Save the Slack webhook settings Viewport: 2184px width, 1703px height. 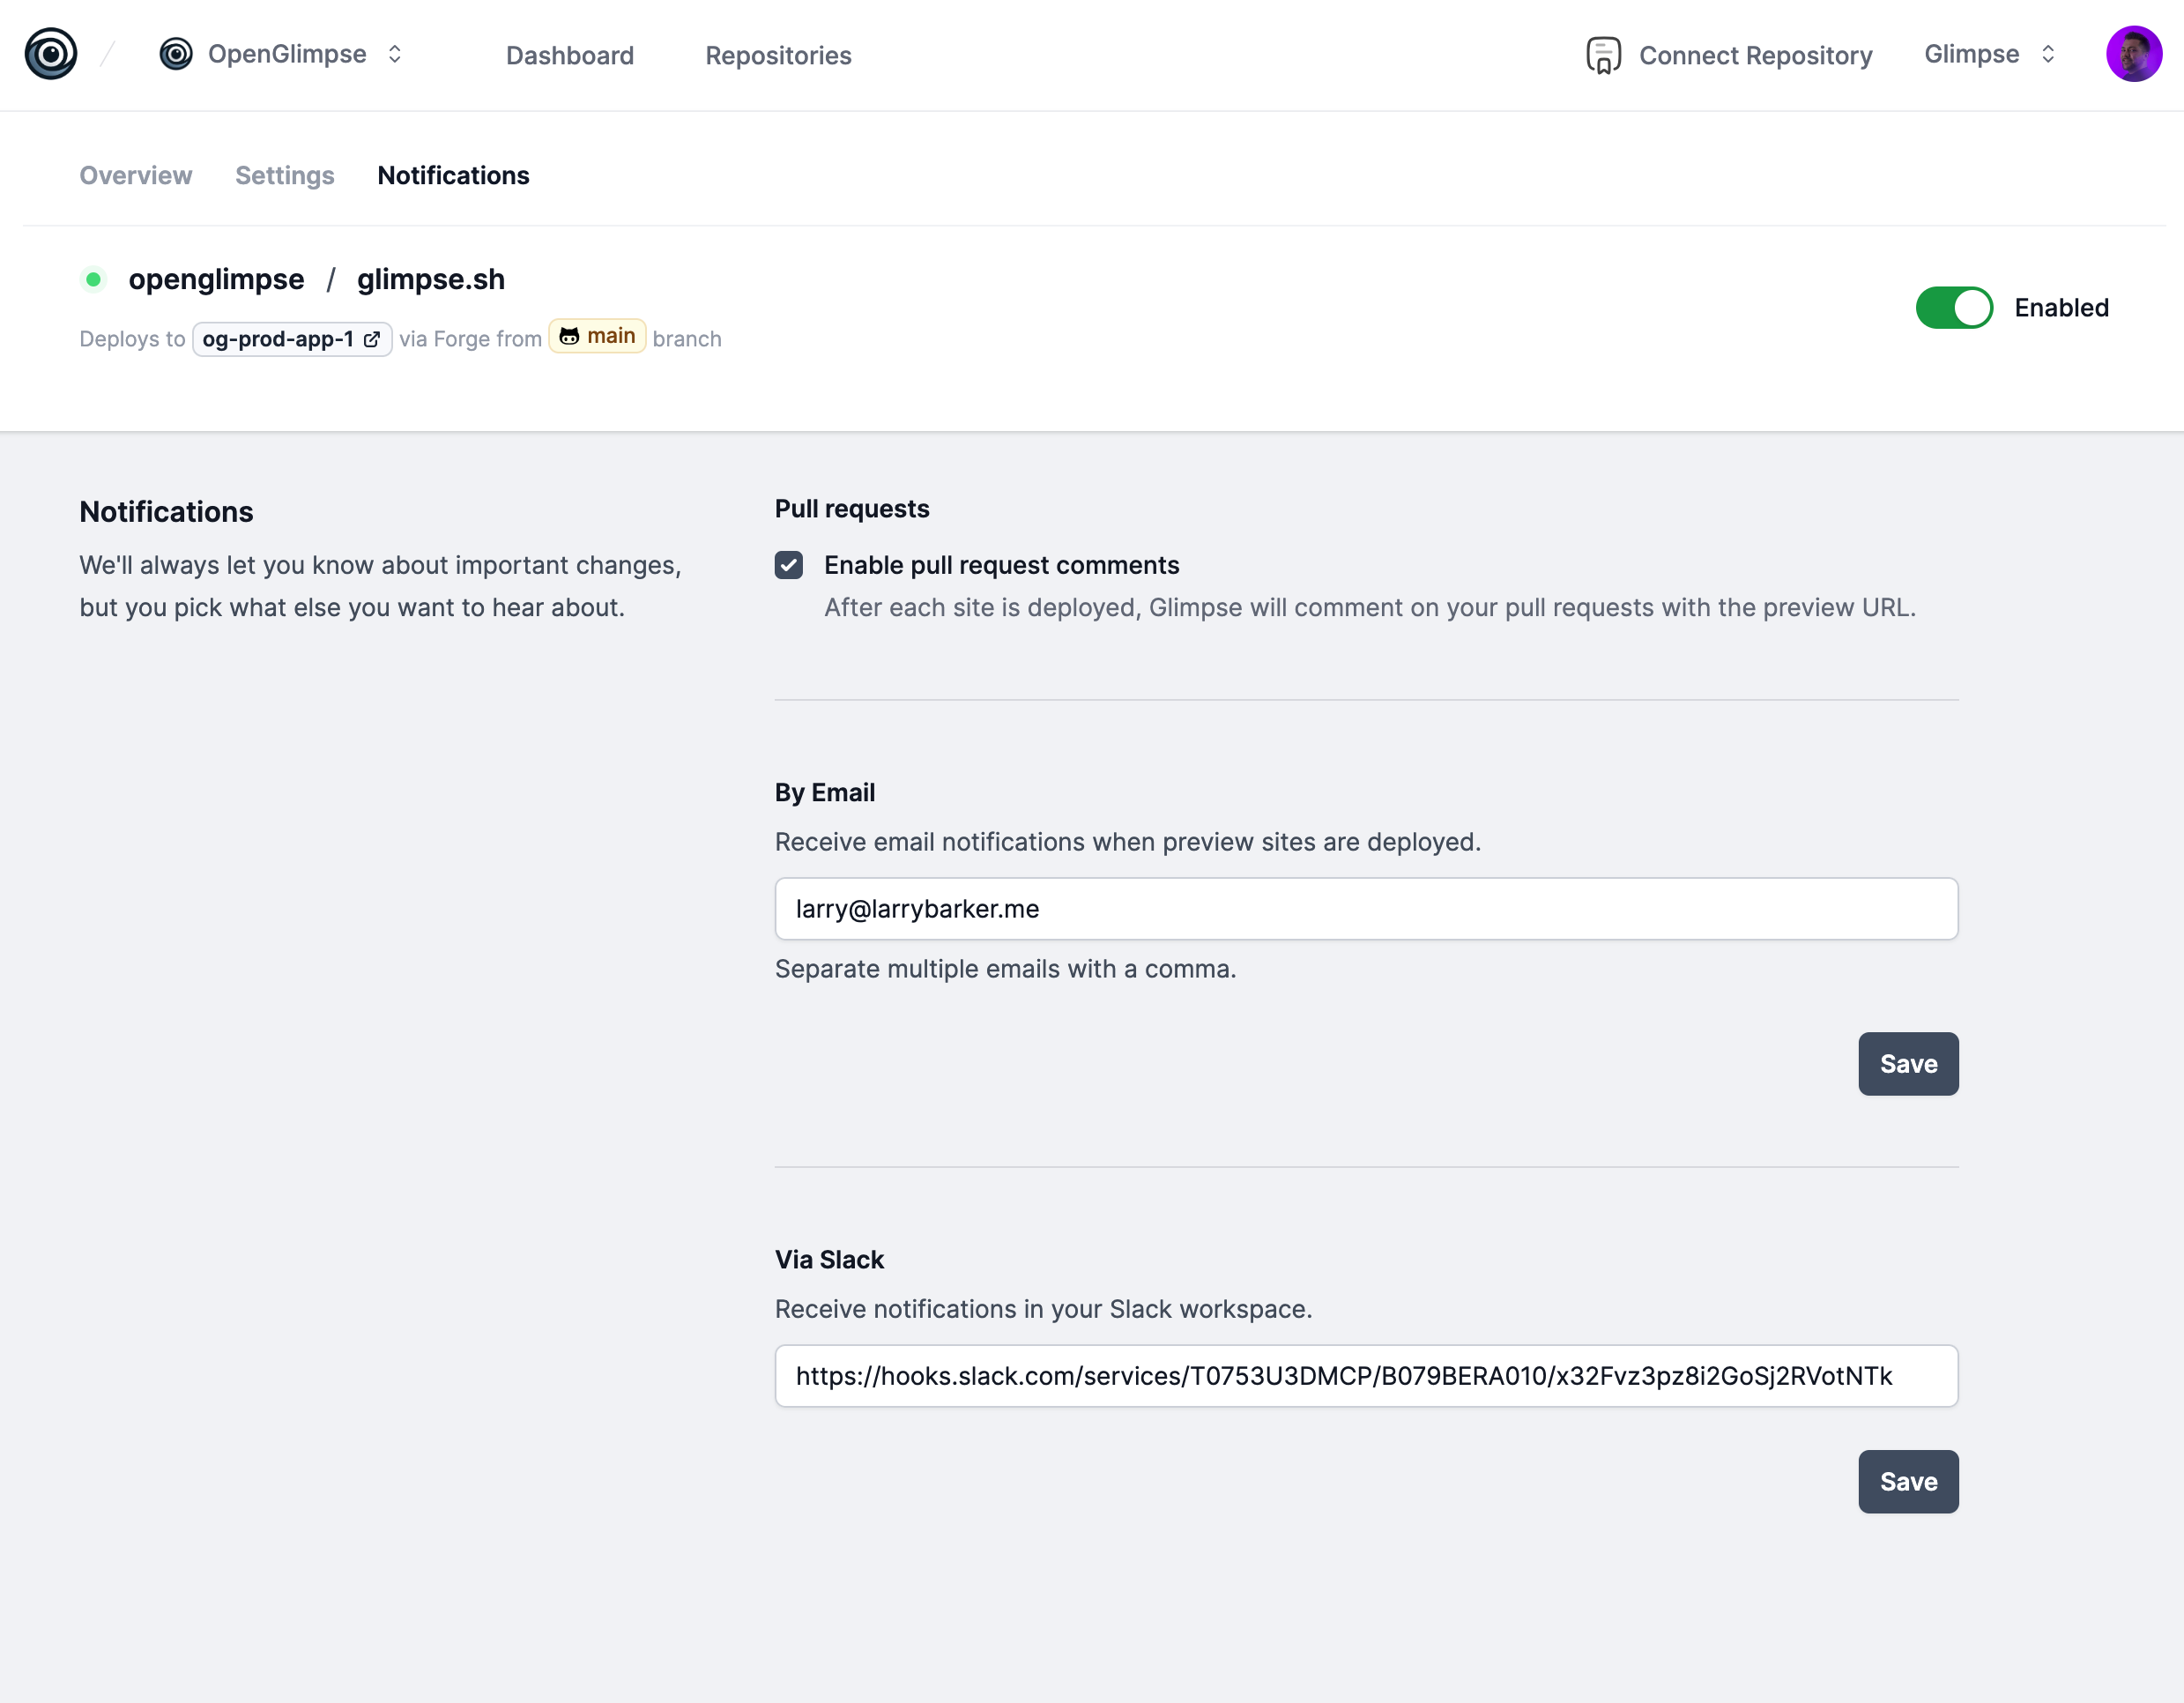pyautogui.click(x=1907, y=1482)
